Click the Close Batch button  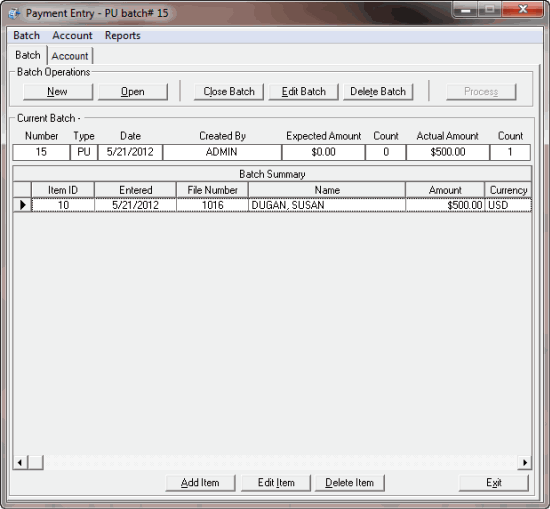229,92
